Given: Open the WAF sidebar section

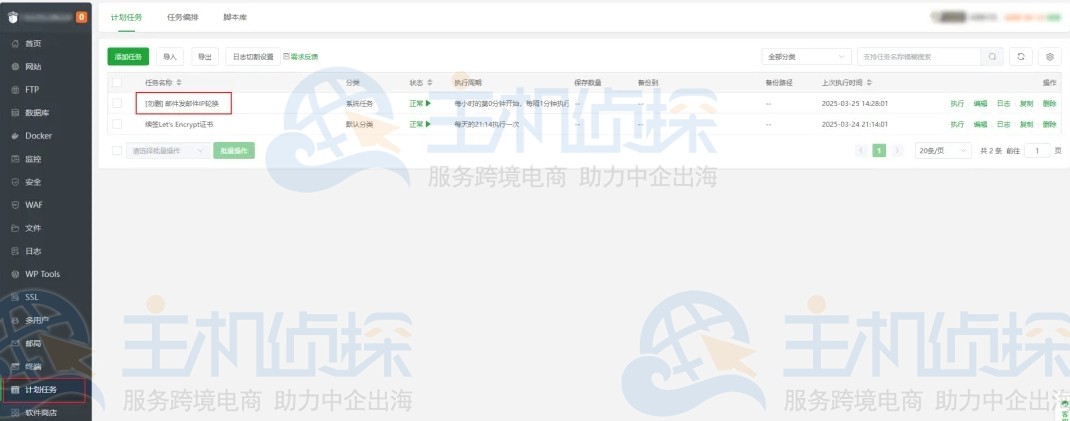Looking at the screenshot, I should [33, 205].
